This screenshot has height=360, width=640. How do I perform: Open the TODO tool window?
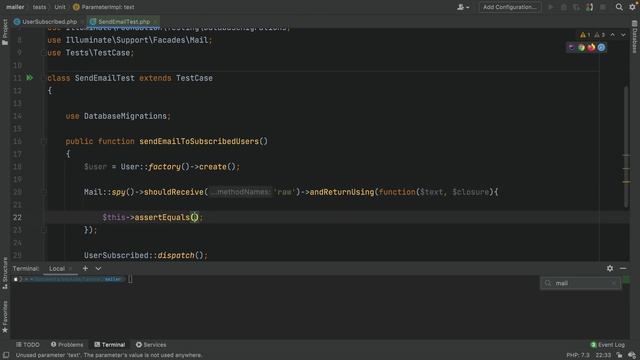coord(28,344)
